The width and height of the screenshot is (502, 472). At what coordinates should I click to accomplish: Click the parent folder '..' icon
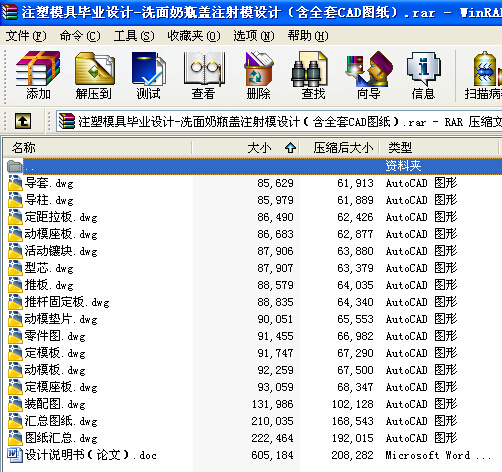tap(15, 166)
